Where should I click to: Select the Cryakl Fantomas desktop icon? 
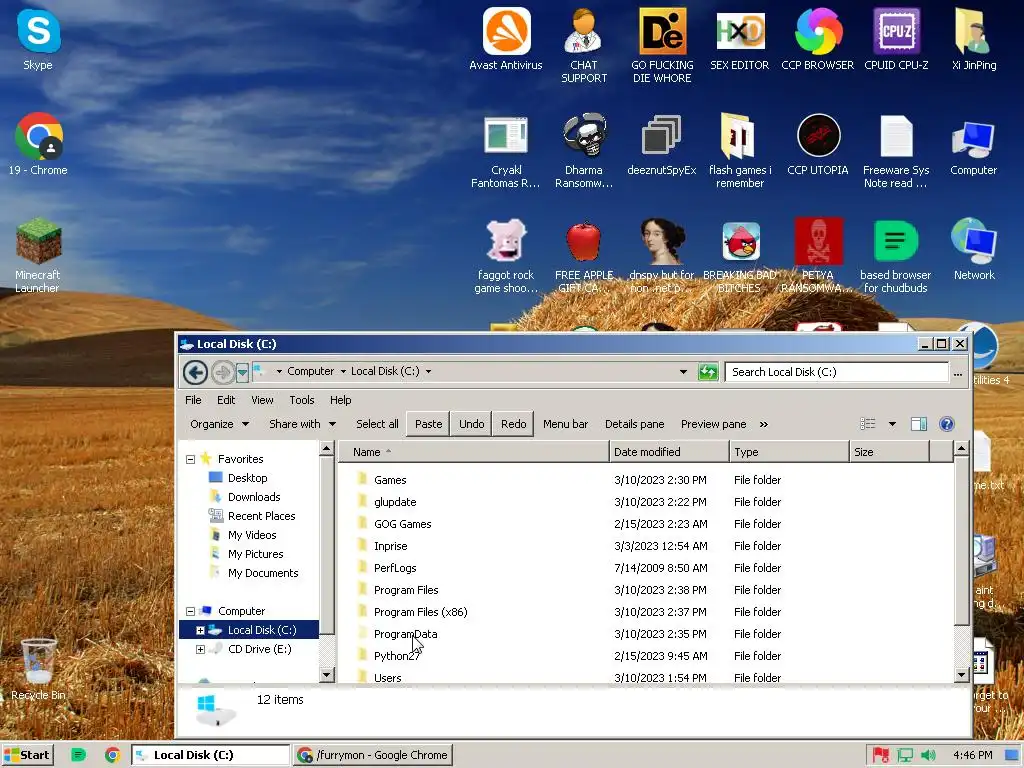505,151
